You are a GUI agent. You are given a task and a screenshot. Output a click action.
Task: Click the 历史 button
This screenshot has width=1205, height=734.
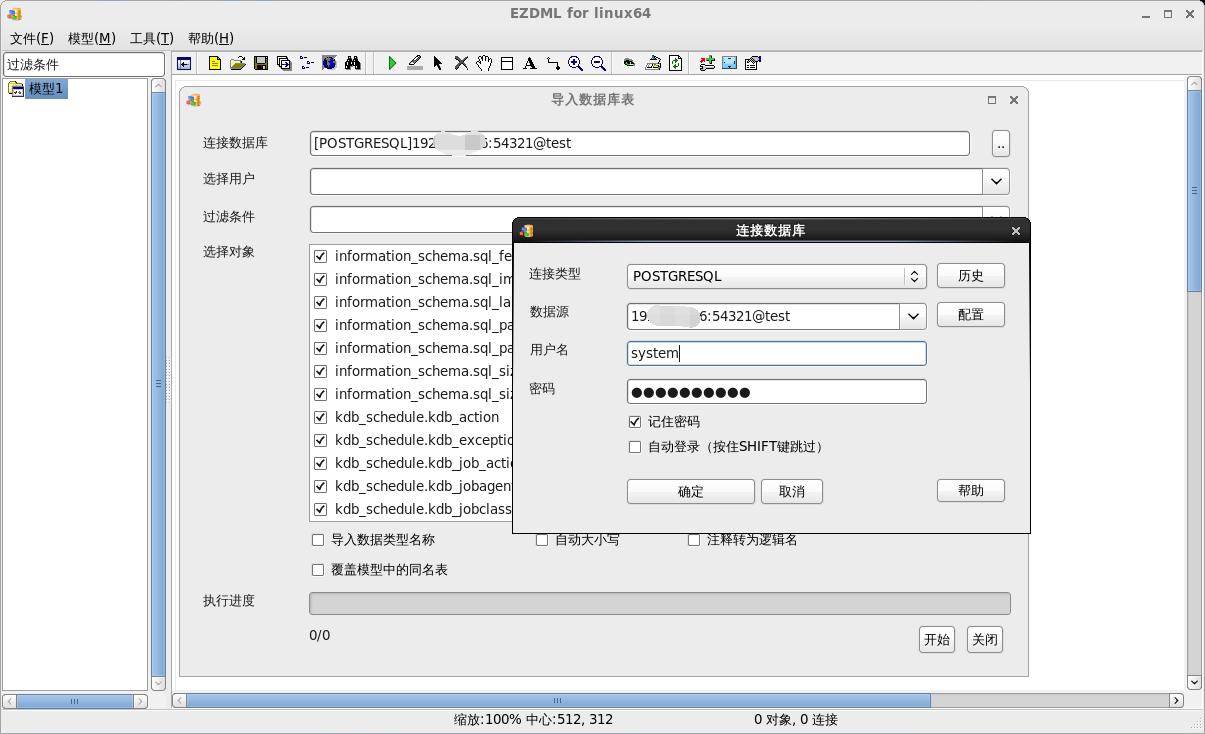click(971, 276)
